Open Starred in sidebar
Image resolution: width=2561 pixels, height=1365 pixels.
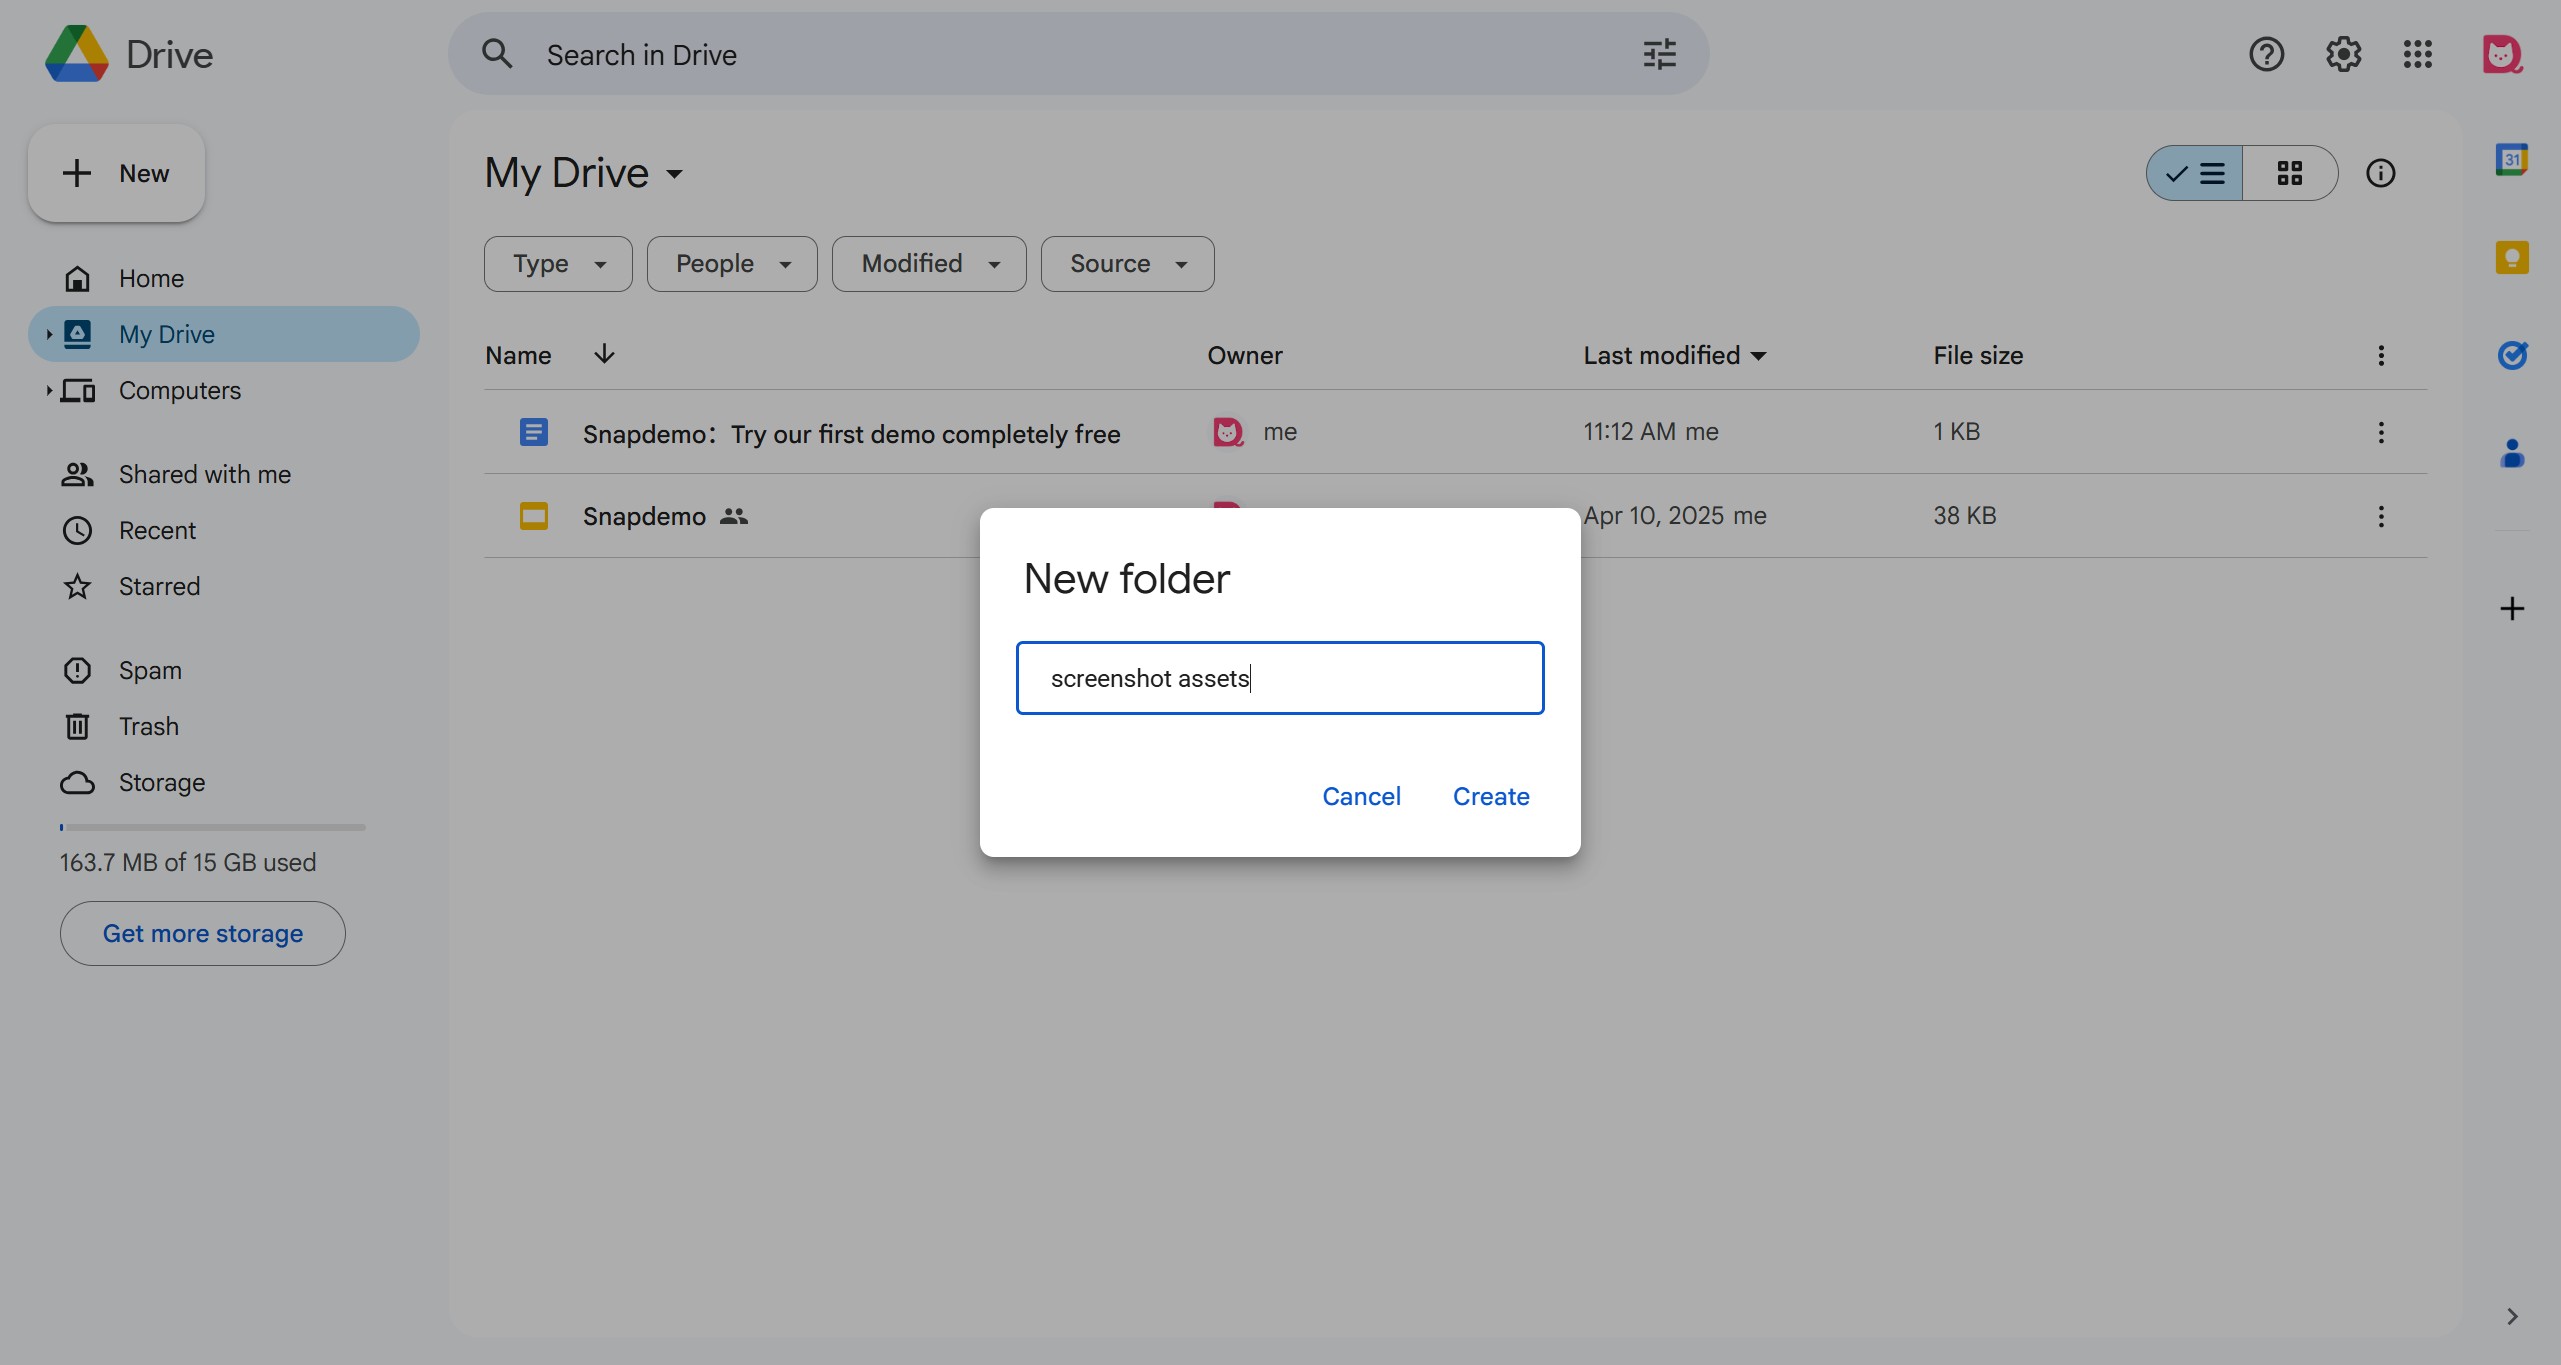pos(224,586)
